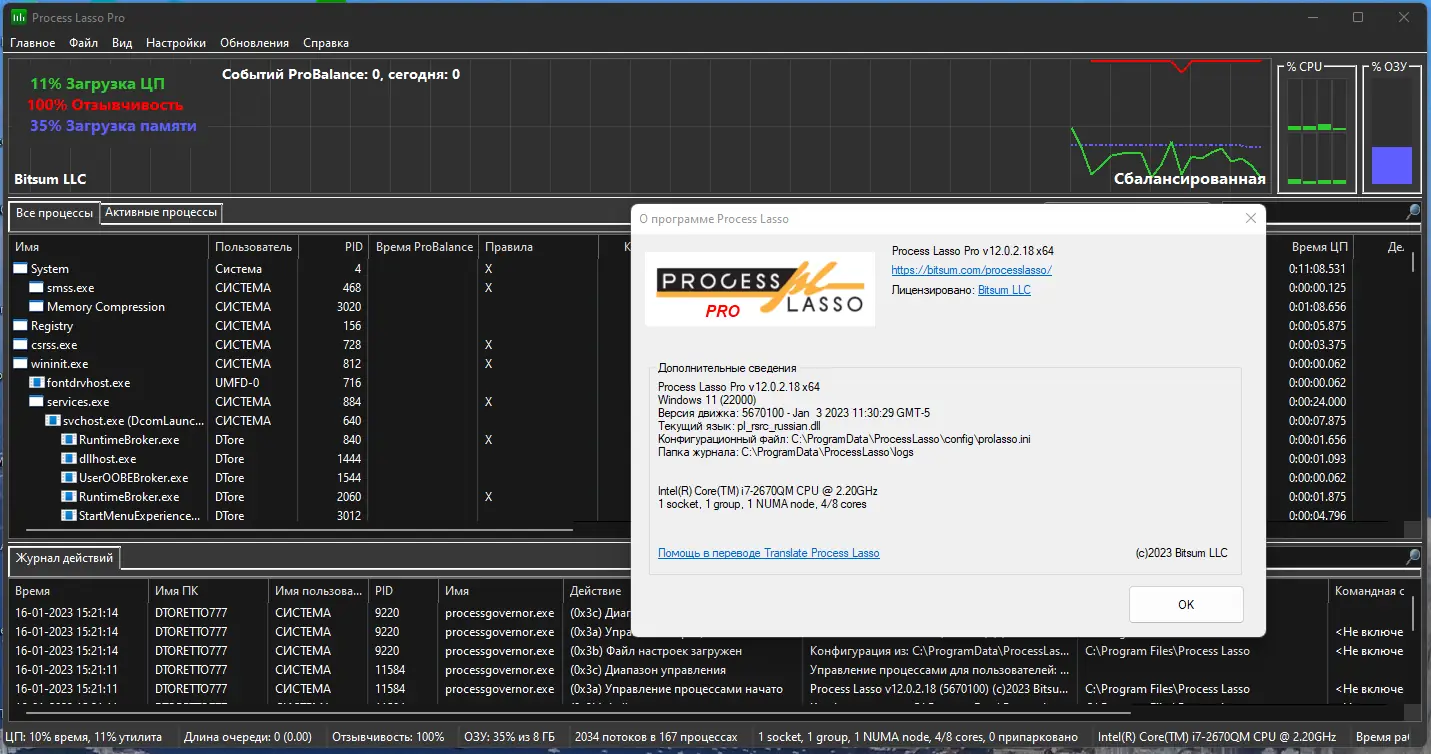Screen dimensions: 1431x754
Task: Sort processes by the Время ЦП column
Action: [x=1319, y=247]
